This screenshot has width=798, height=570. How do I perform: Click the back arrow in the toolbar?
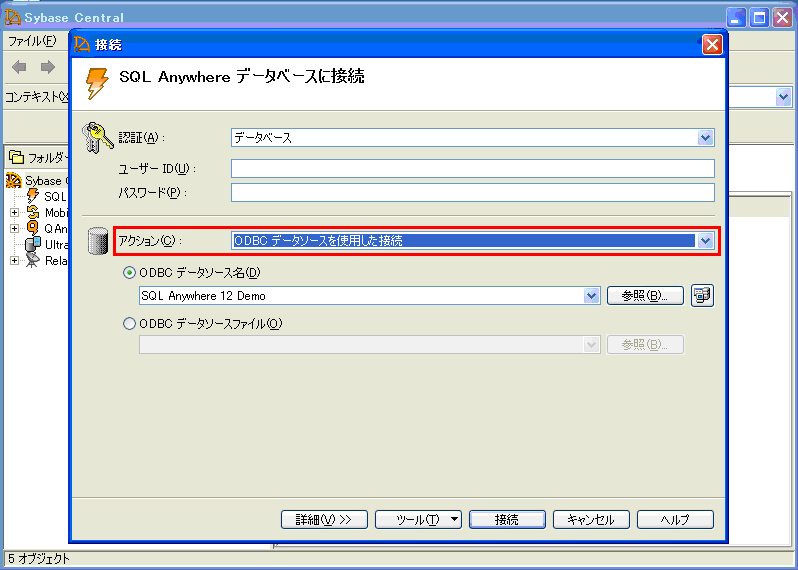19,67
